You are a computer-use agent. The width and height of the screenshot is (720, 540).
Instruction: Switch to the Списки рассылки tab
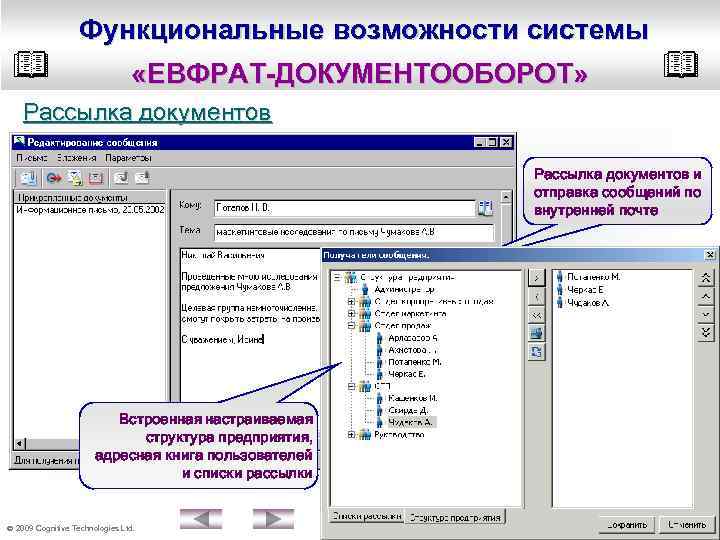366,516
